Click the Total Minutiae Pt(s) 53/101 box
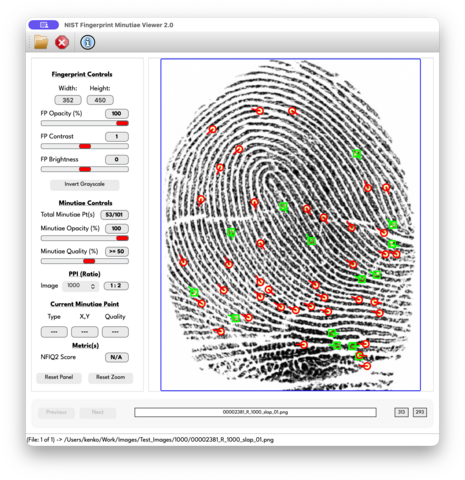This screenshot has height=480, width=465. point(114,215)
